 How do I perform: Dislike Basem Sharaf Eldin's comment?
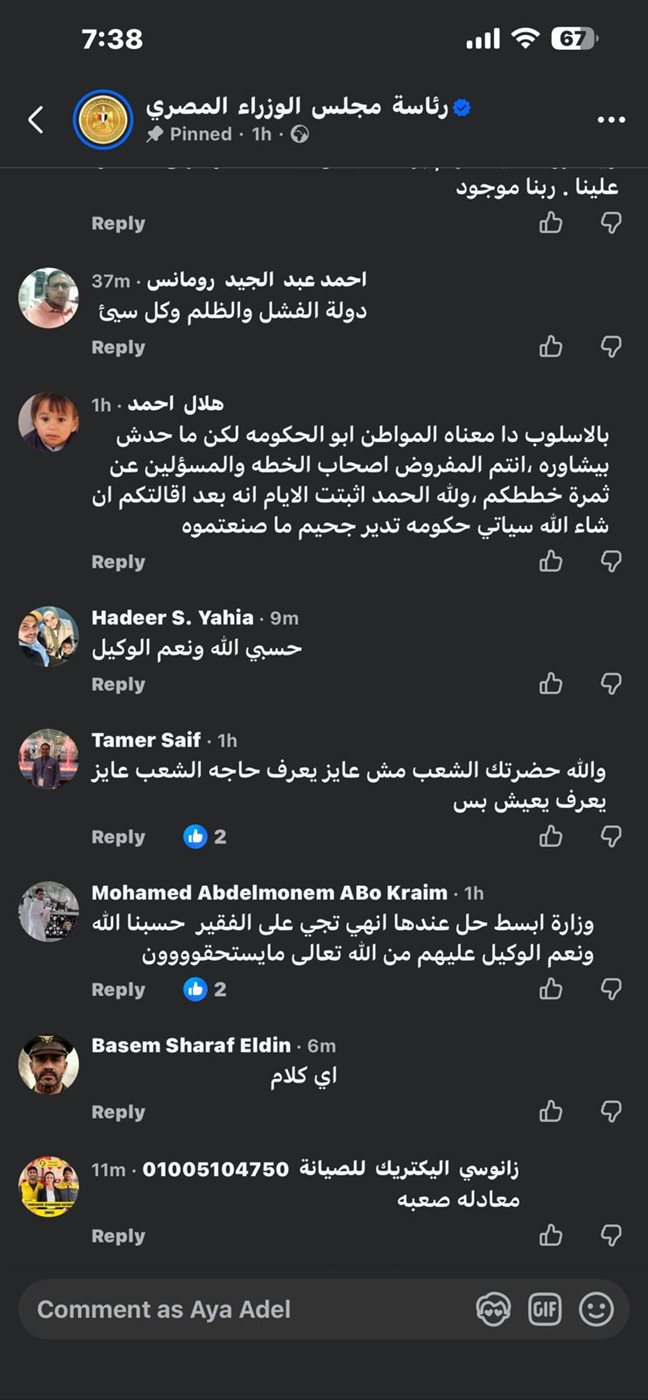click(x=611, y=1112)
